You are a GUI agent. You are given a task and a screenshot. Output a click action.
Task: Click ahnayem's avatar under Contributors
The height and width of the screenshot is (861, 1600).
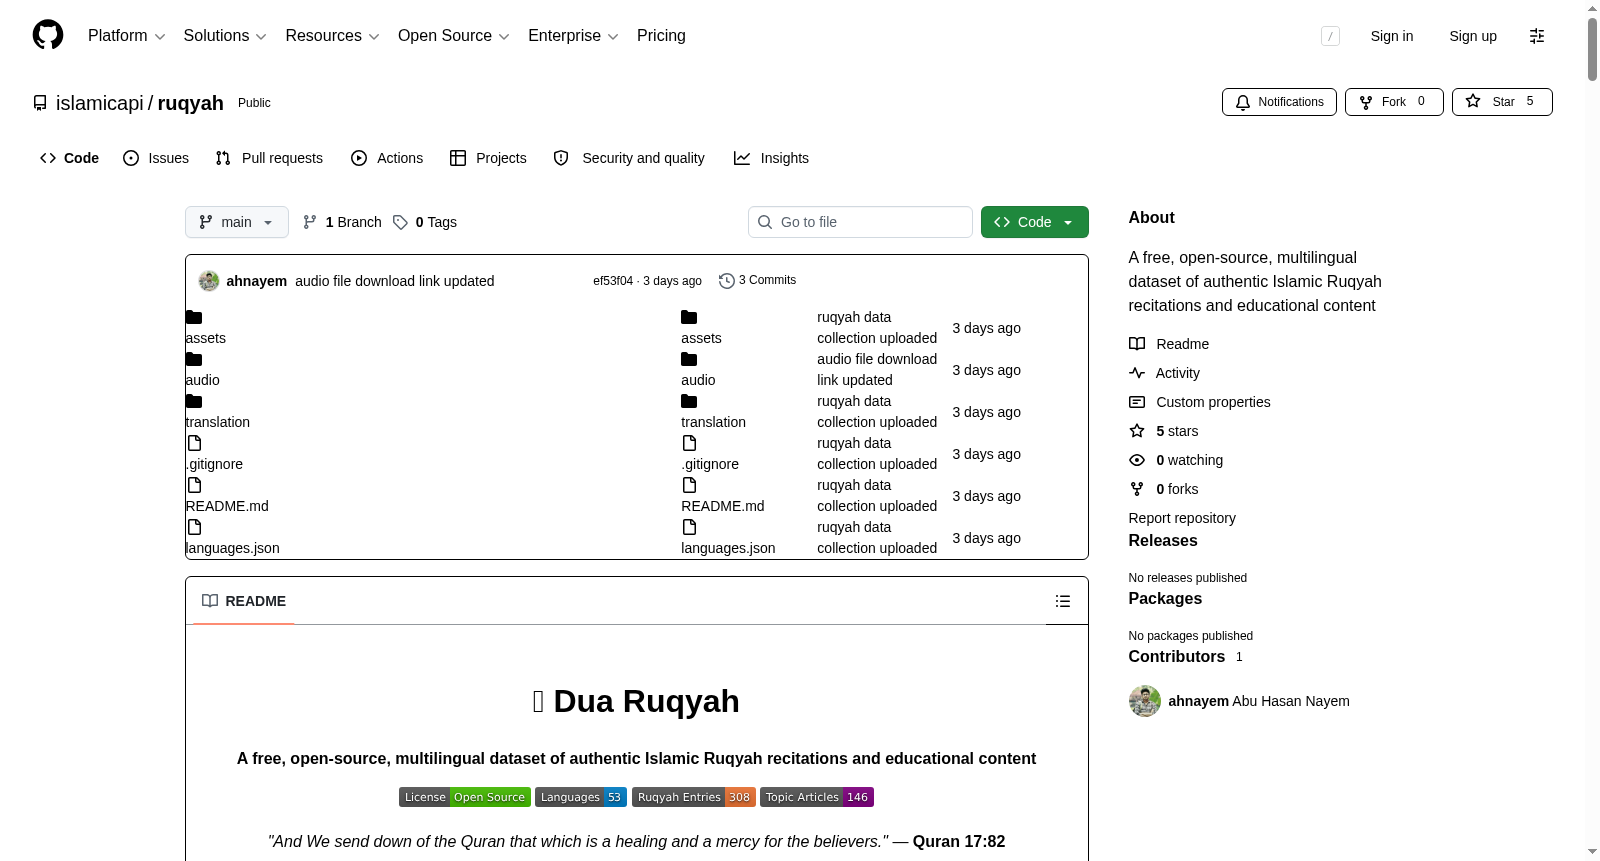tap(1145, 701)
